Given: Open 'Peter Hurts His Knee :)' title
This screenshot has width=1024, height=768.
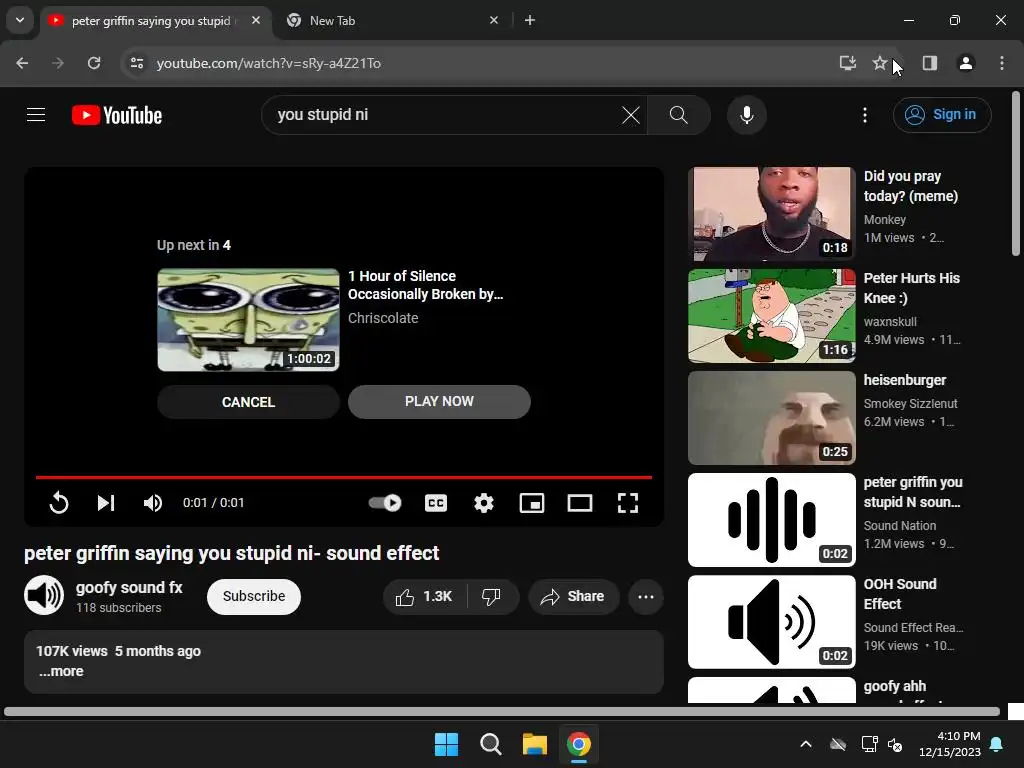Looking at the screenshot, I should point(912,288).
